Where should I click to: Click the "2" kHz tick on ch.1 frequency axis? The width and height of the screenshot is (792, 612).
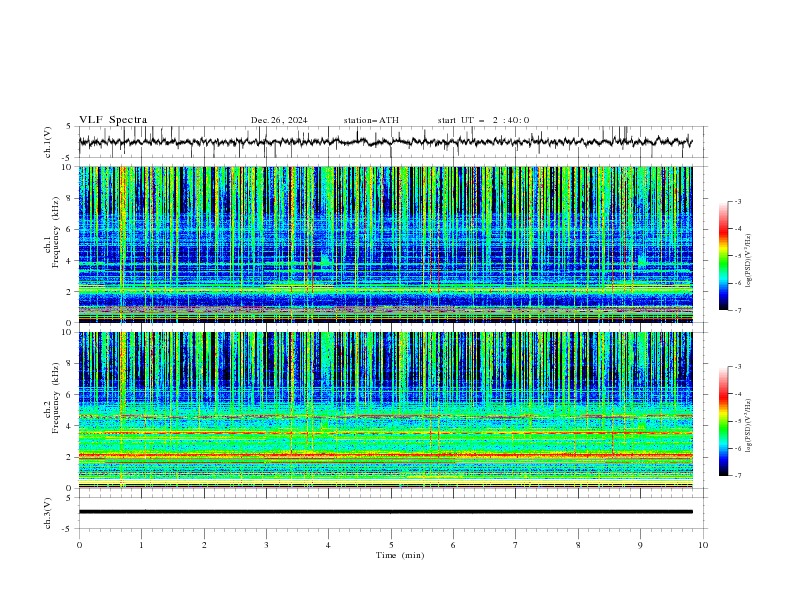(70, 292)
